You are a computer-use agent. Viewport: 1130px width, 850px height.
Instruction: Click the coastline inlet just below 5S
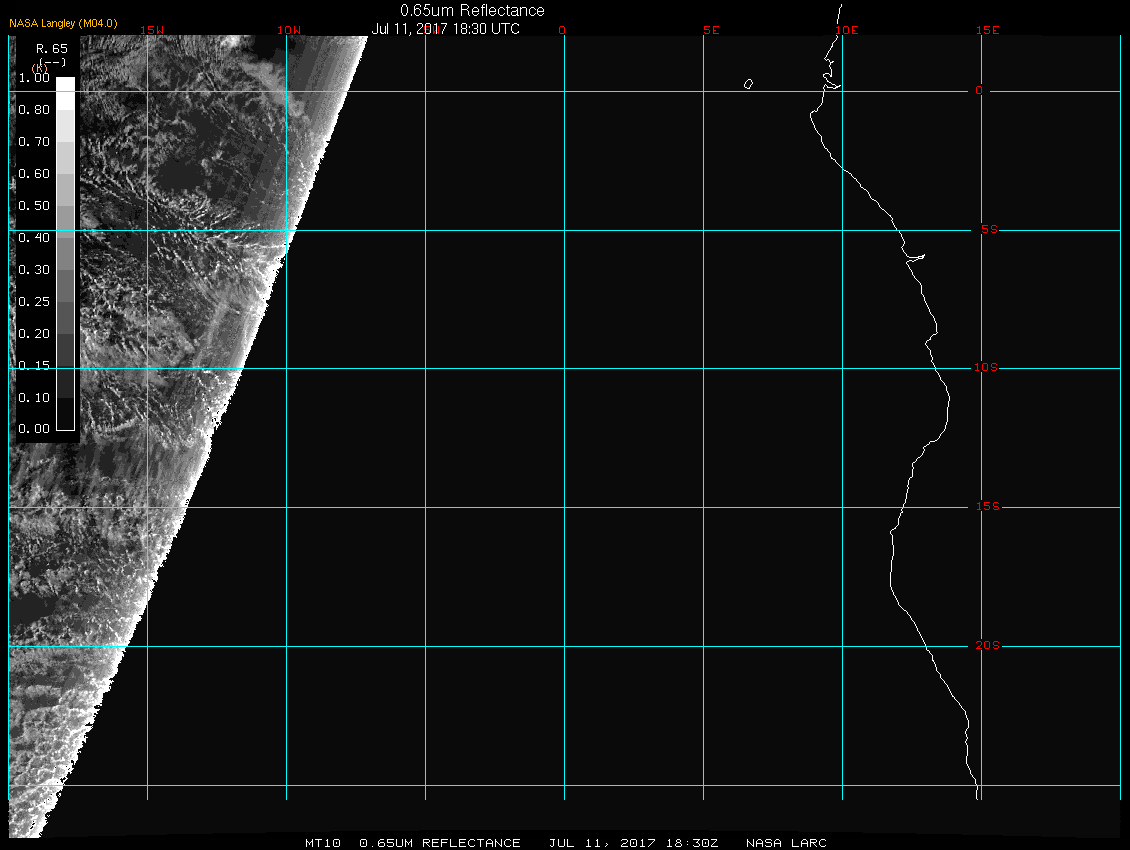click(915, 258)
